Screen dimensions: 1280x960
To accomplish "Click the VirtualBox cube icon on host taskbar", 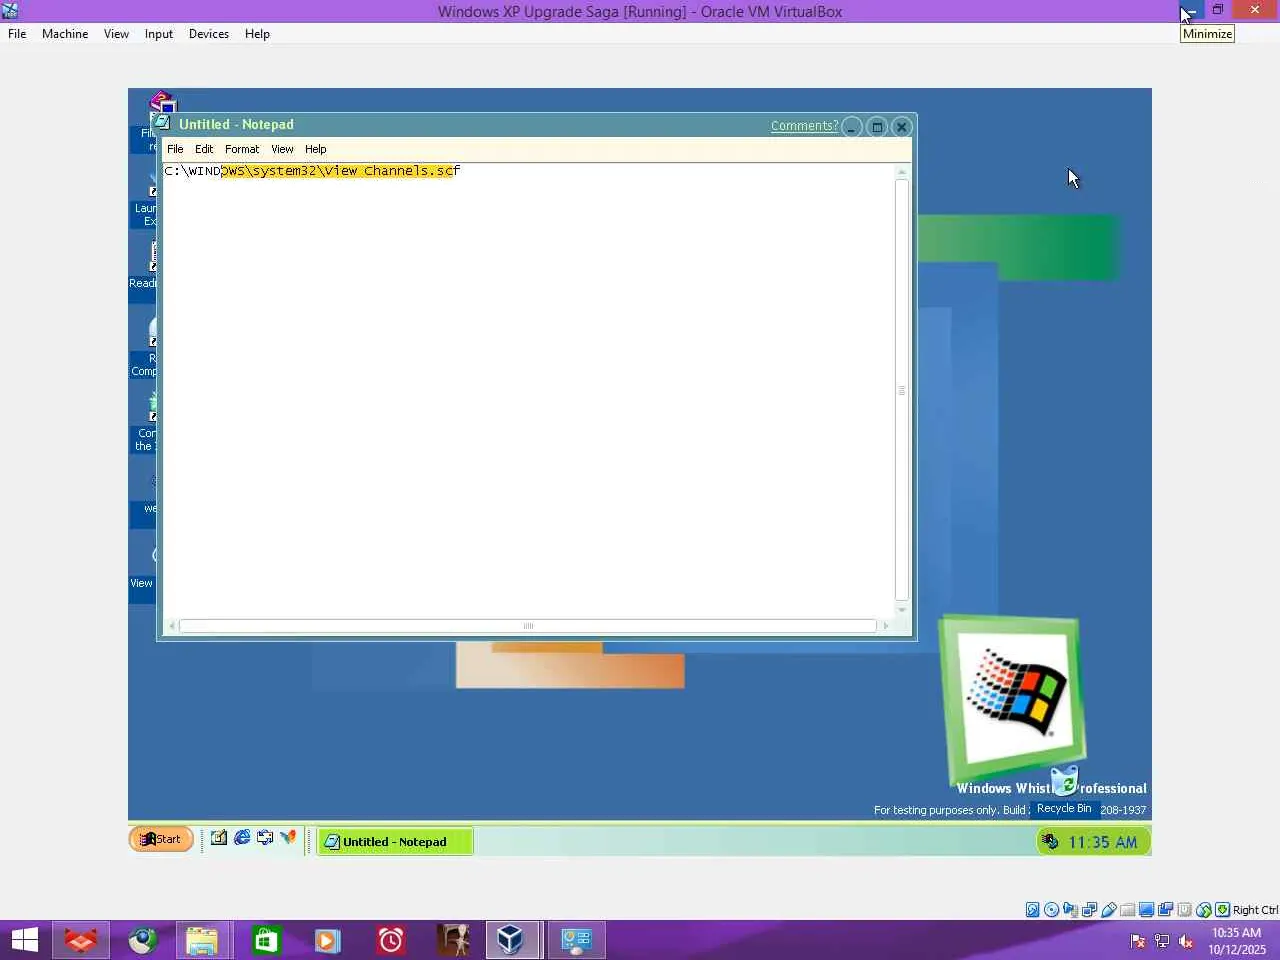I will pyautogui.click(x=513, y=940).
